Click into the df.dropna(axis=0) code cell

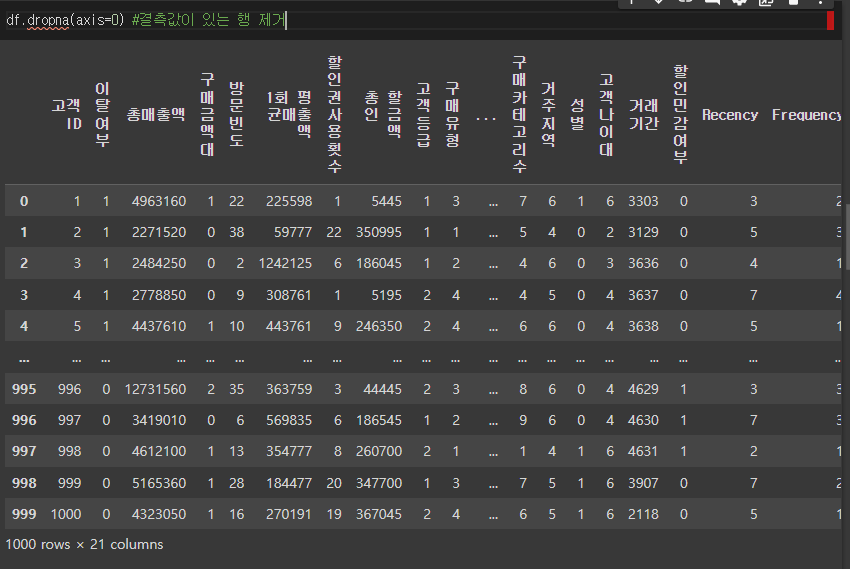[415, 21]
